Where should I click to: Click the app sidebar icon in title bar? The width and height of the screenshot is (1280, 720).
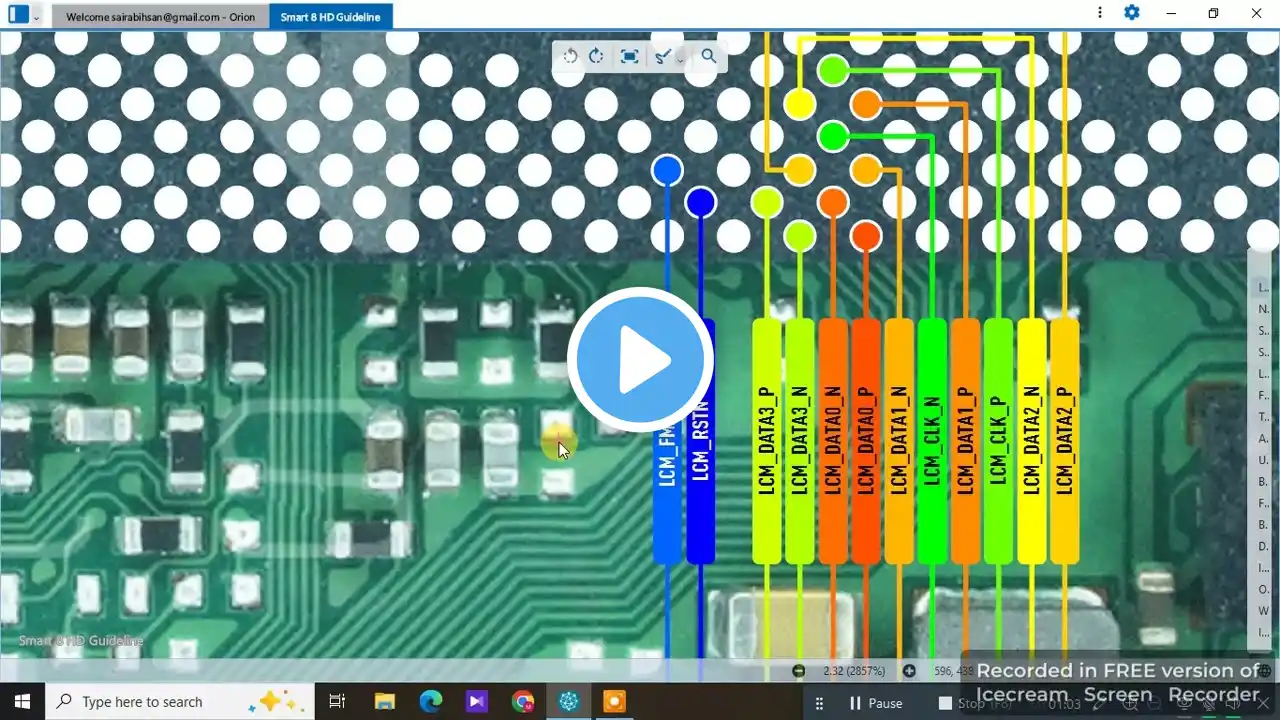(18, 14)
